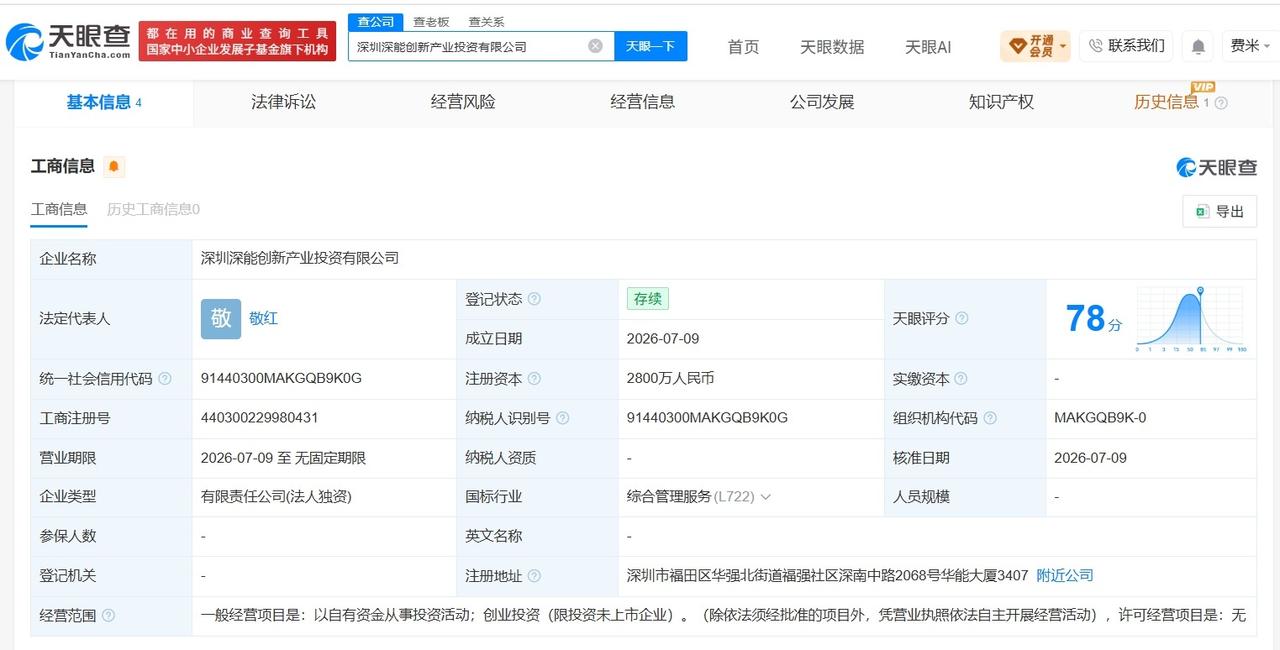Click help icon beside 登记状态
This screenshot has height=650, width=1280.
(x=534, y=299)
